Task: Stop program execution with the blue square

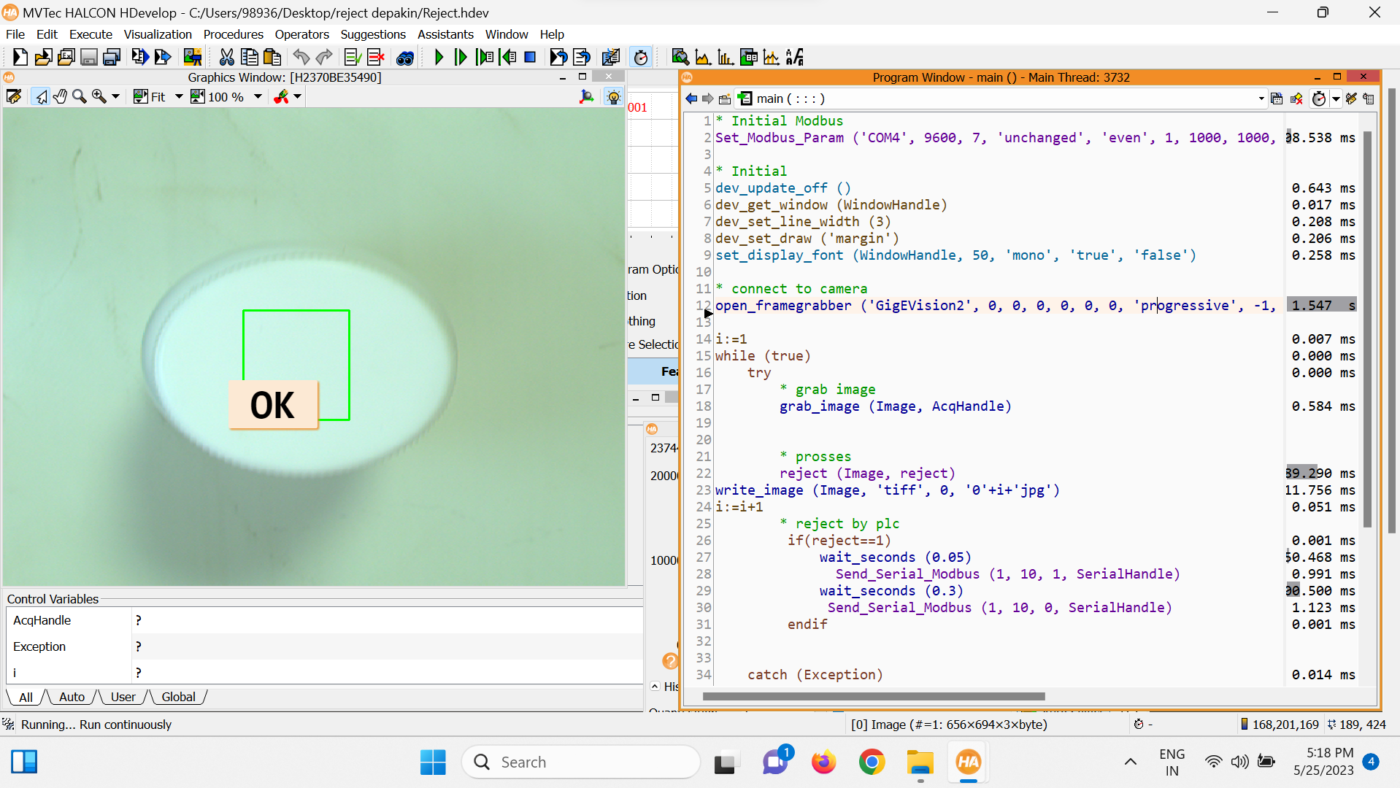Action: (x=530, y=57)
